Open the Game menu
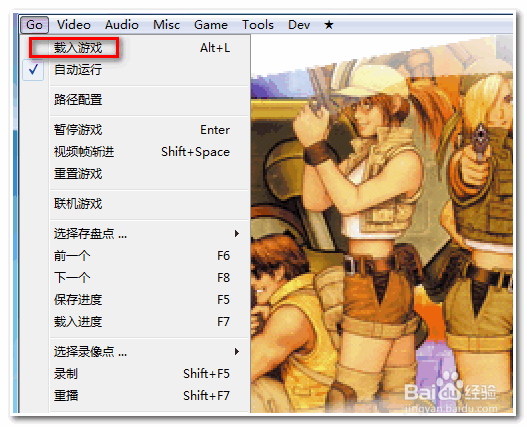Screen dimensions: 527x427 click(211, 25)
